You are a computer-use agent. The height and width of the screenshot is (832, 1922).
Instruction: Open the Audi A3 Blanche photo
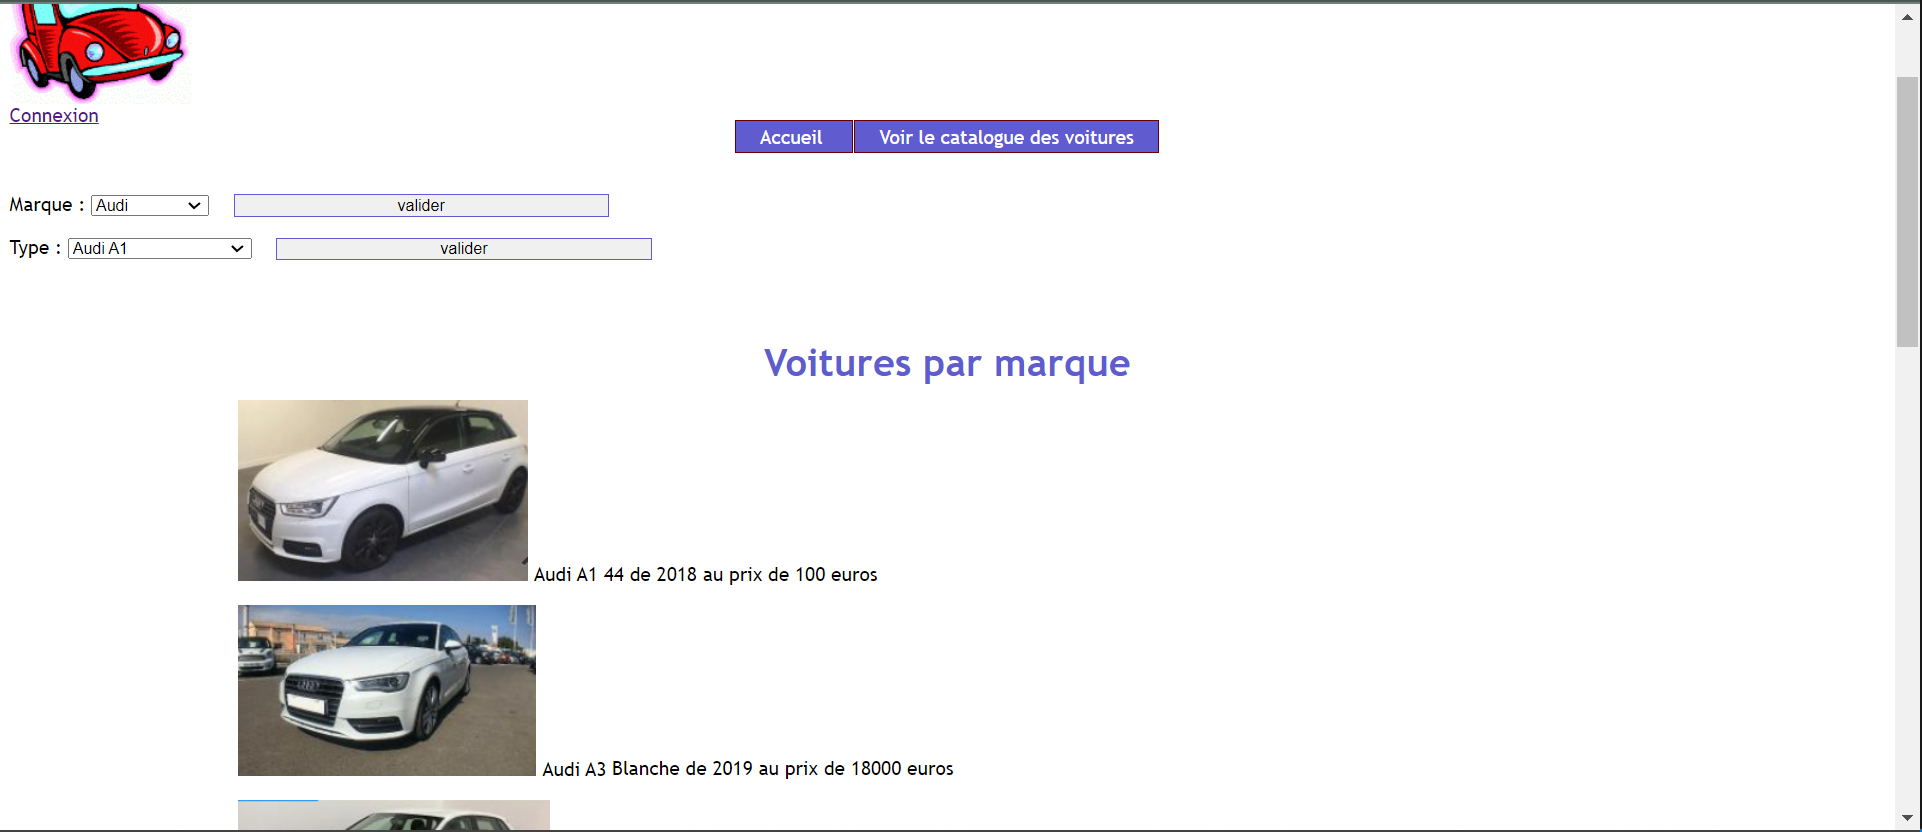click(x=387, y=690)
